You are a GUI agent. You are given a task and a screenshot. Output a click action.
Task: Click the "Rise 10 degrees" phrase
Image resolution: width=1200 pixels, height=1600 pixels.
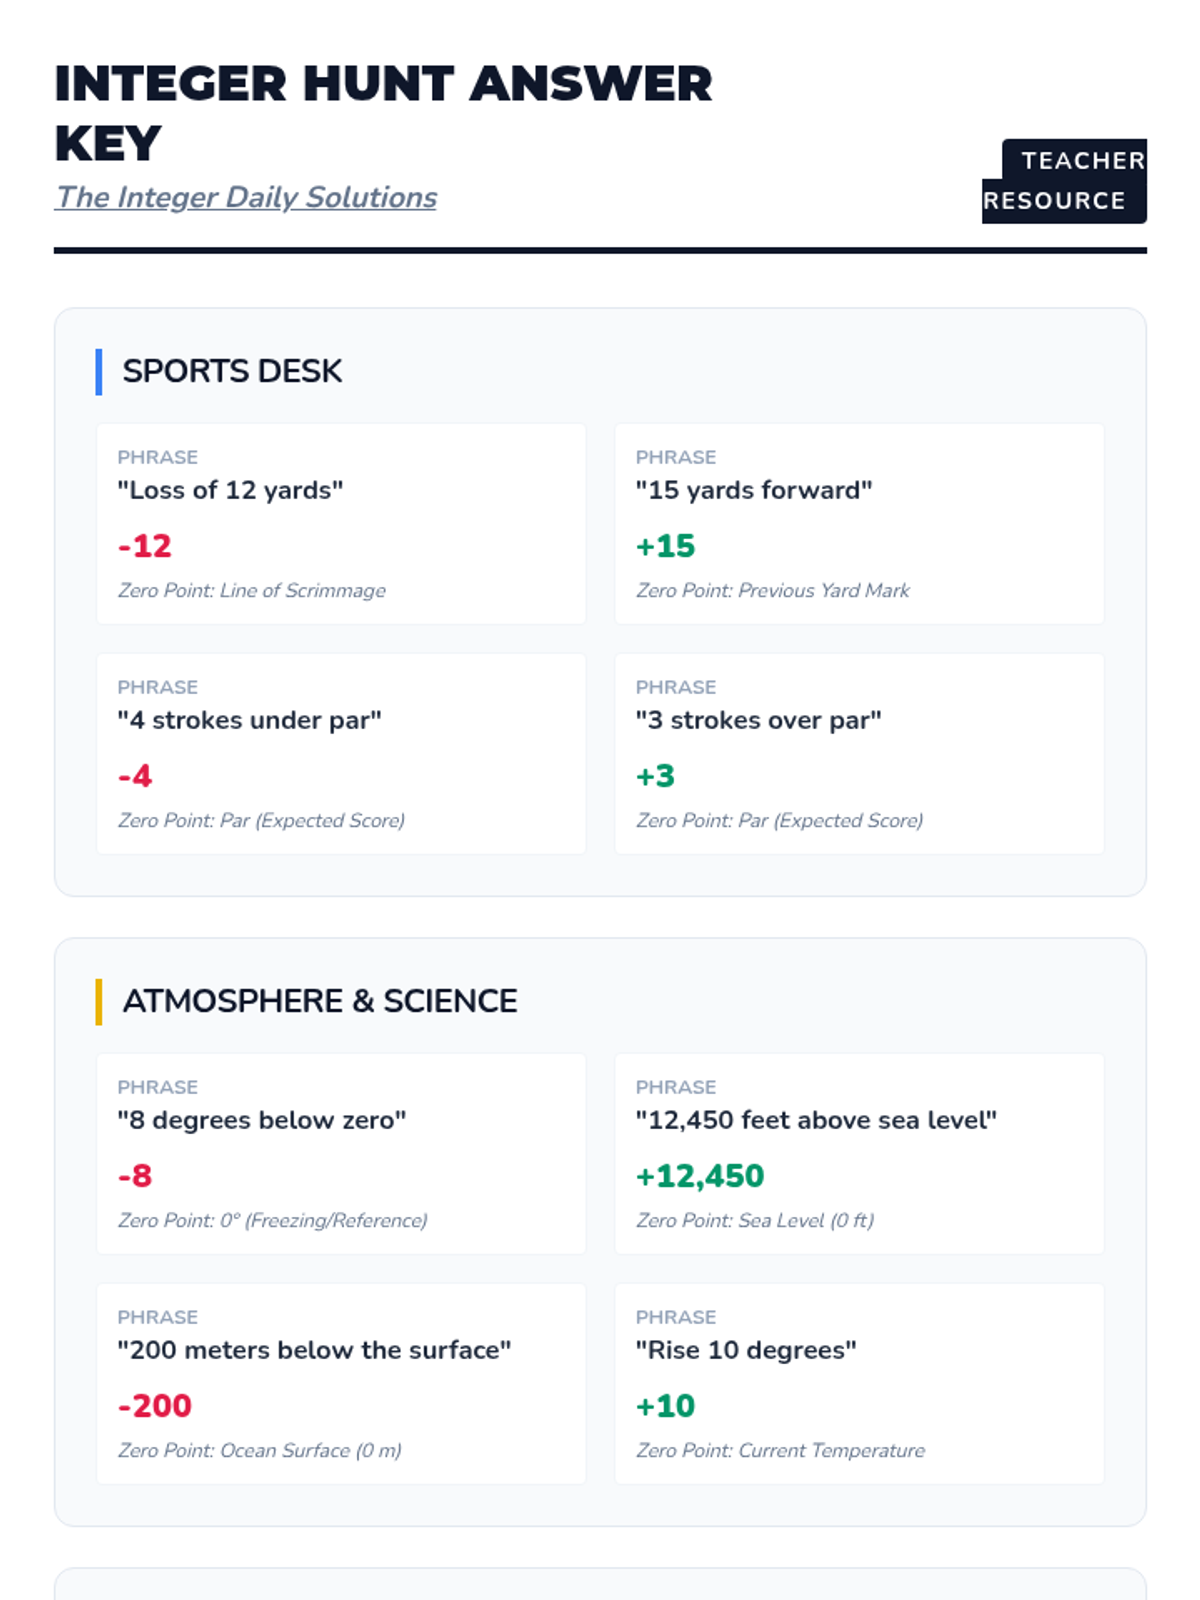(746, 1350)
